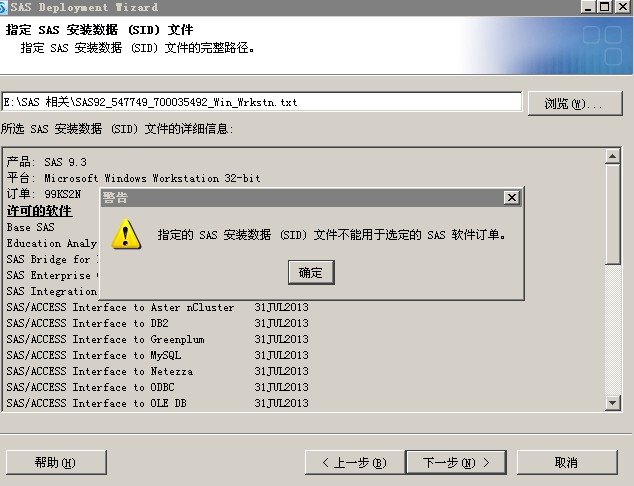This screenshot has width=634, height=486.
Task: Click the 确定 button in the warning dialog
Action: [311, 273]
